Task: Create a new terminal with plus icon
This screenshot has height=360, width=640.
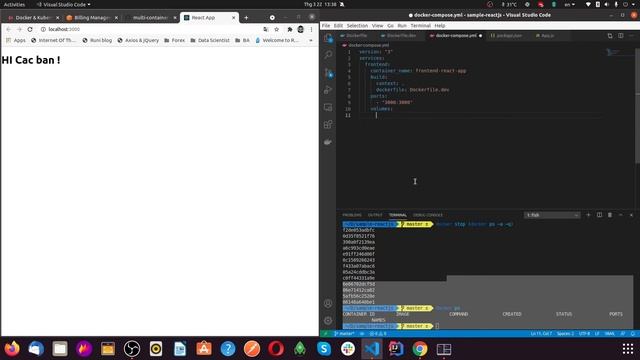Action: click(588, 215)
